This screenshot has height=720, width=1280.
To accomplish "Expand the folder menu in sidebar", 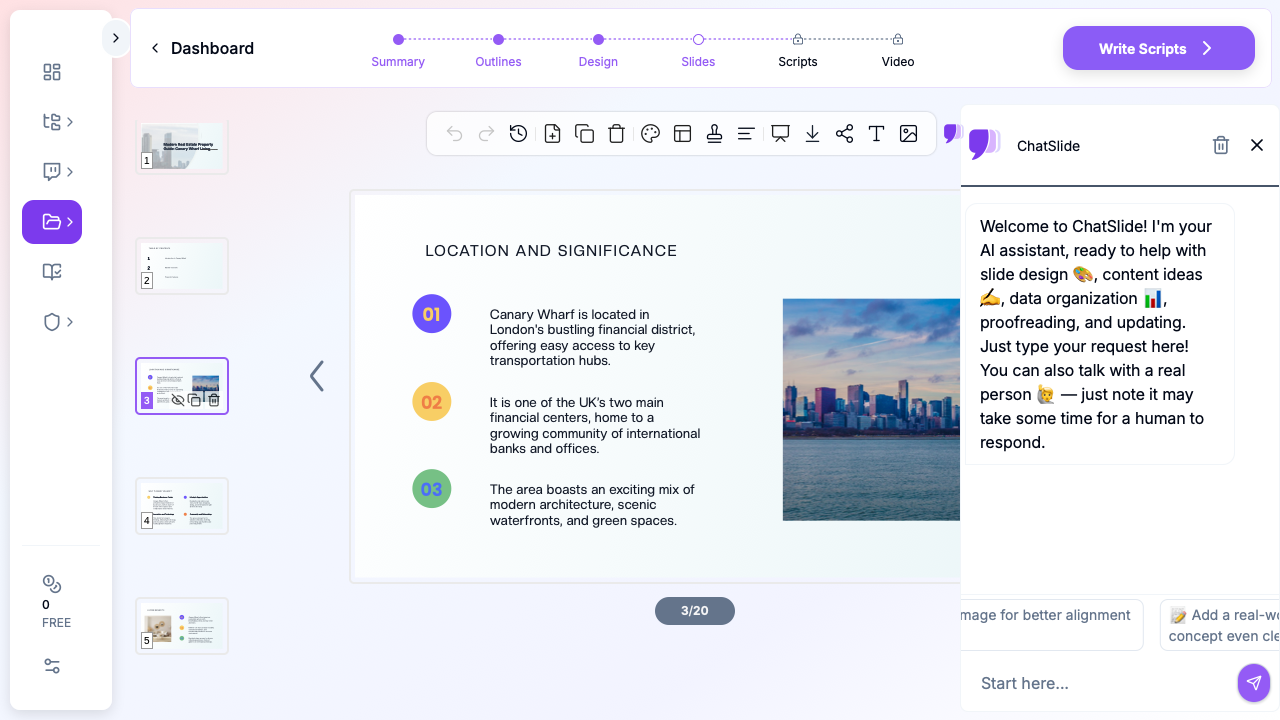I will [x=52, y=222].
